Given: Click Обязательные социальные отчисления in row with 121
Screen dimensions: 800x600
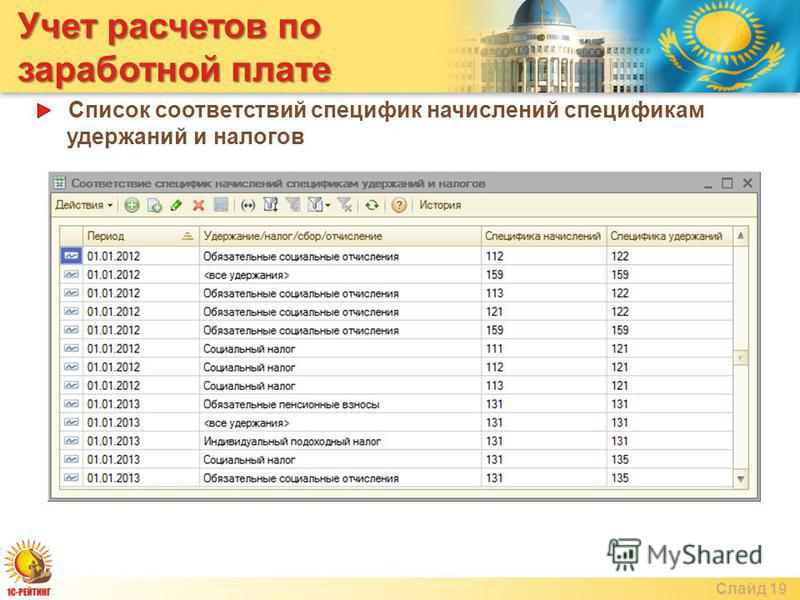Looking at the screenshot, I should (301, 312).
